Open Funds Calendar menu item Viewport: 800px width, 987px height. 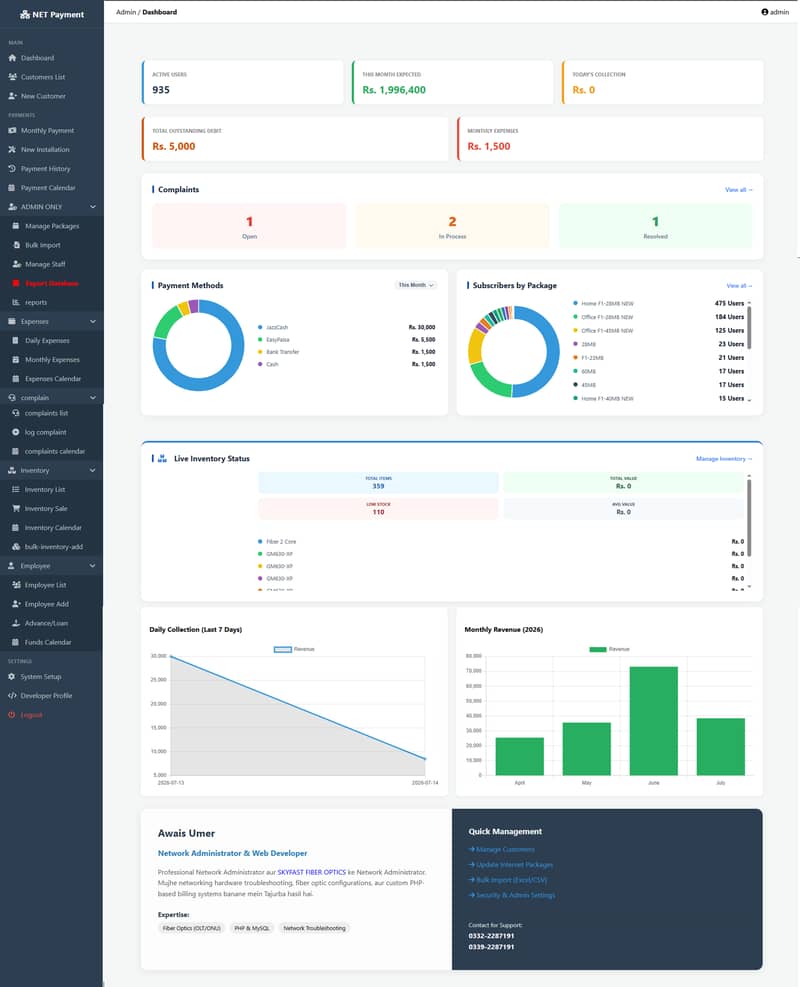click(52, 642)
